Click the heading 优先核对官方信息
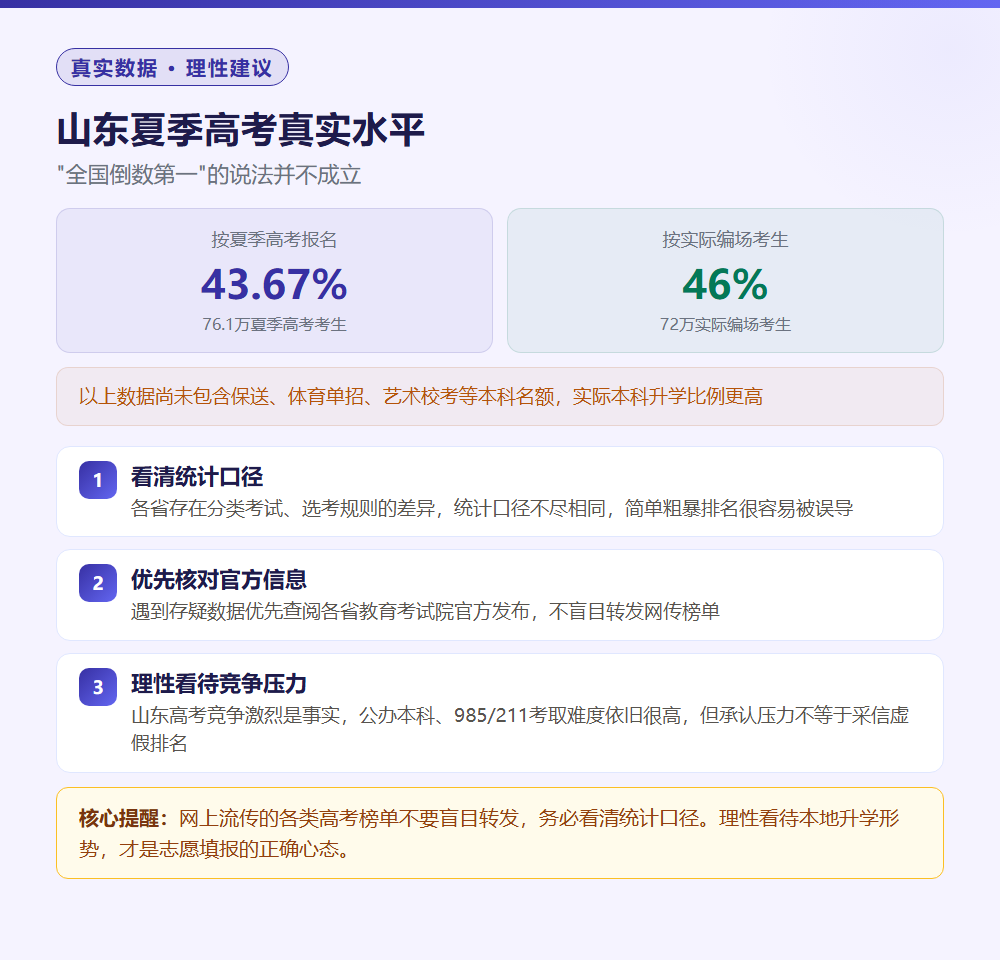This screenshot has width=1000, height=960. (219, 580)
